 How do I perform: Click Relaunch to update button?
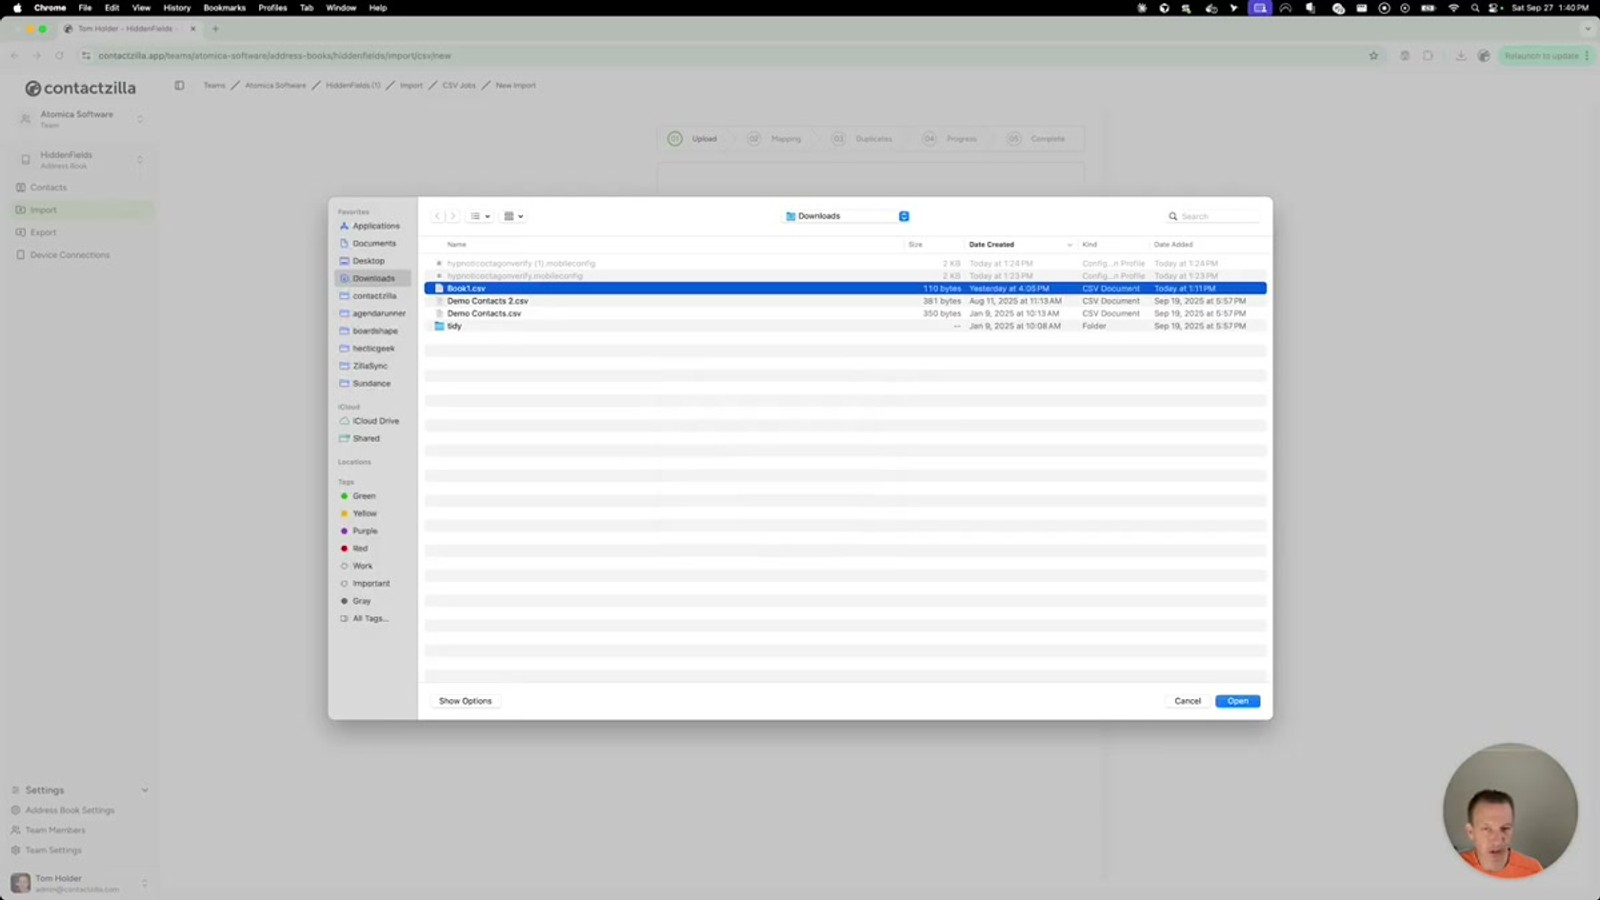coord(1545,56)
